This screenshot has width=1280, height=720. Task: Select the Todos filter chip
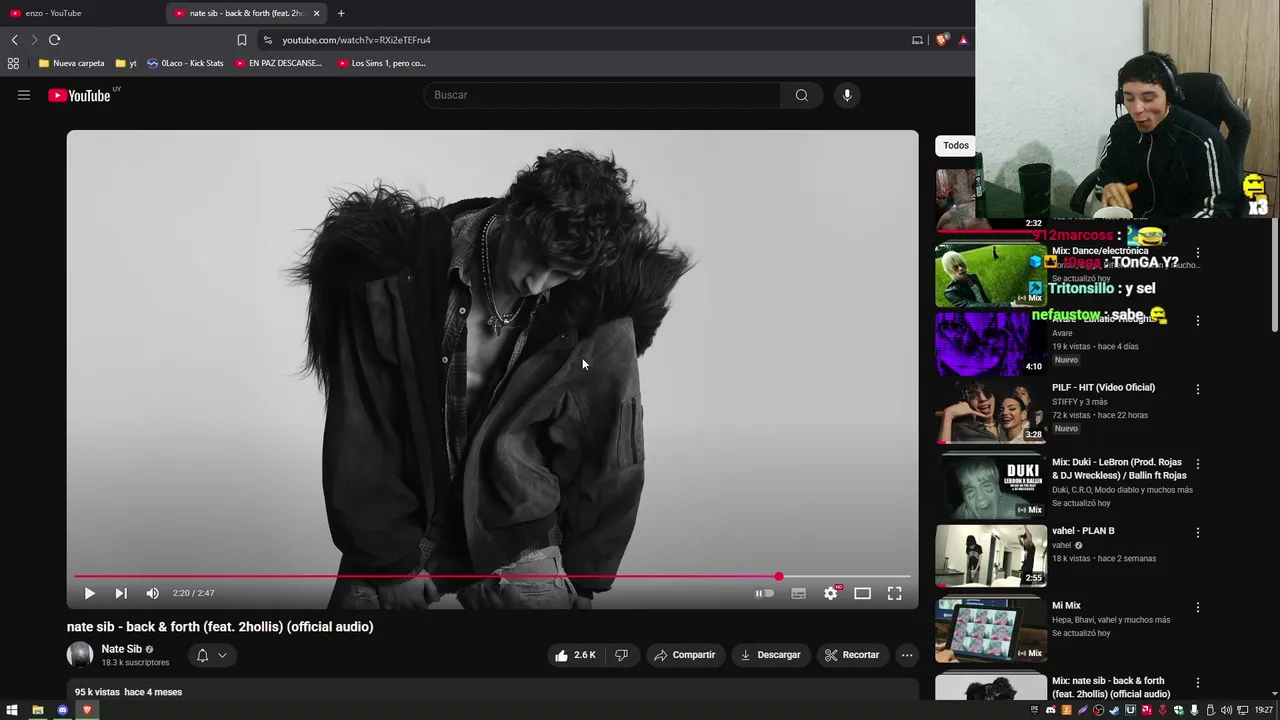956,145
